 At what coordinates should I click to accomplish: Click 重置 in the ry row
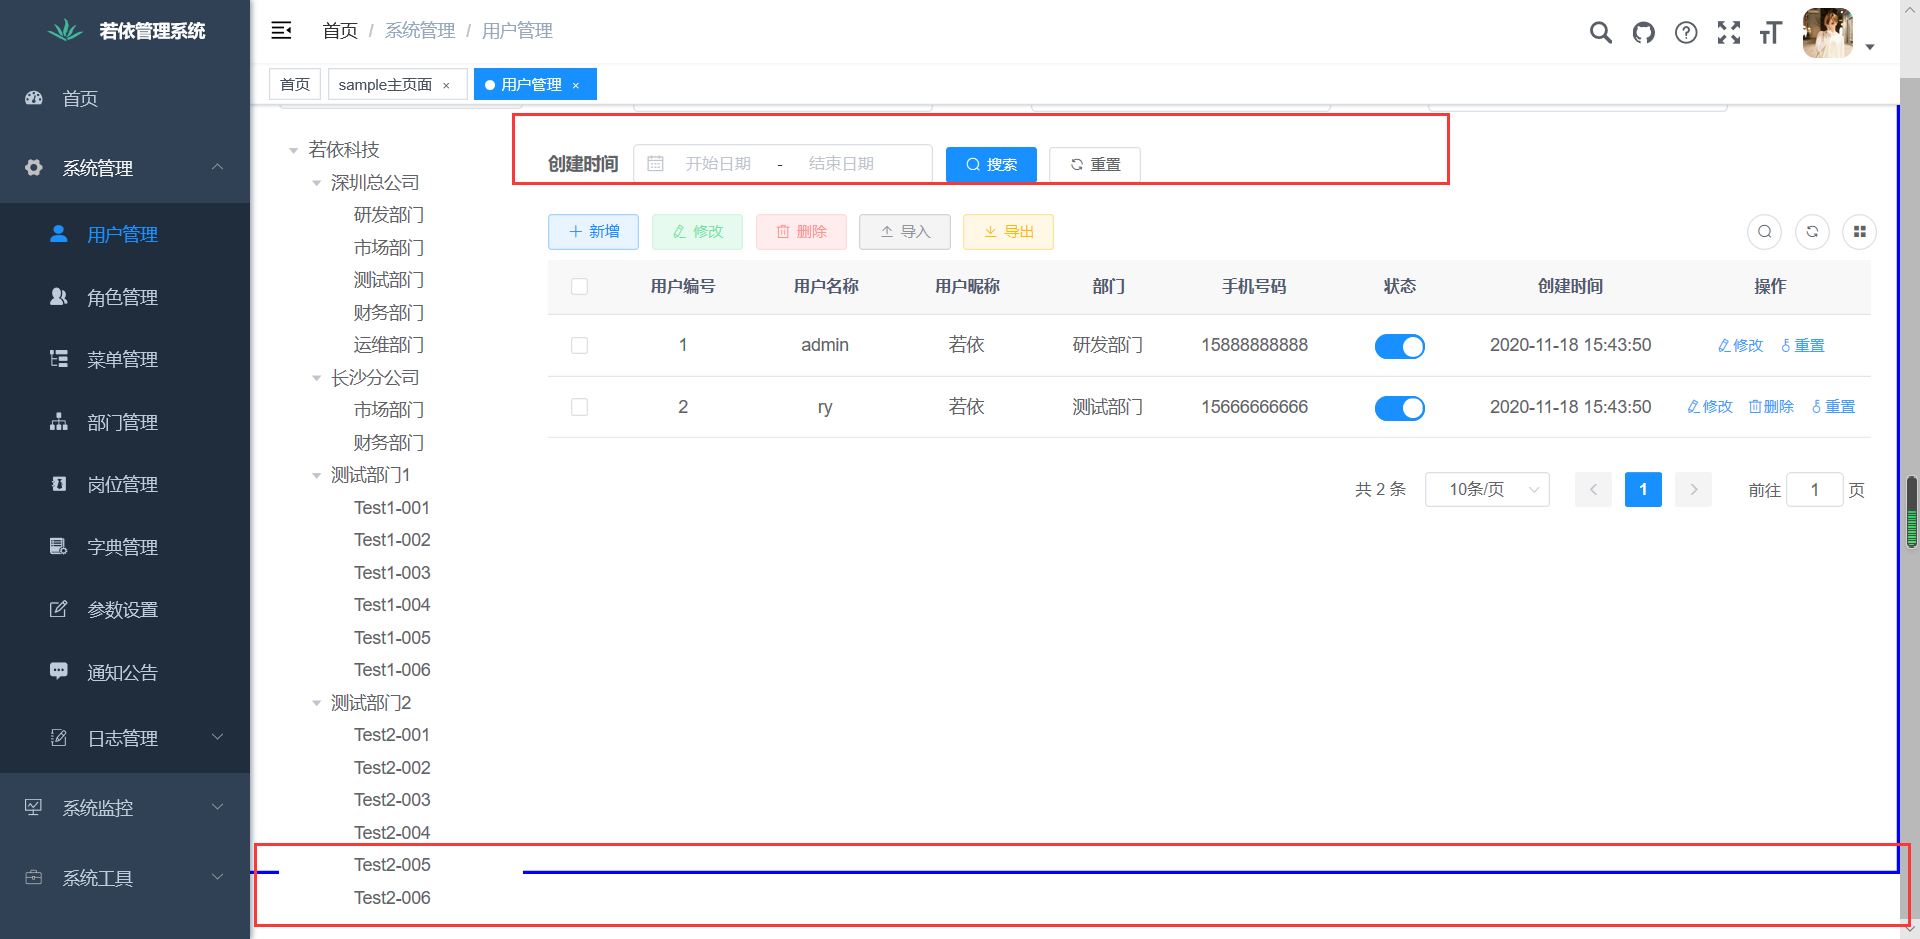pos(1833,407)
